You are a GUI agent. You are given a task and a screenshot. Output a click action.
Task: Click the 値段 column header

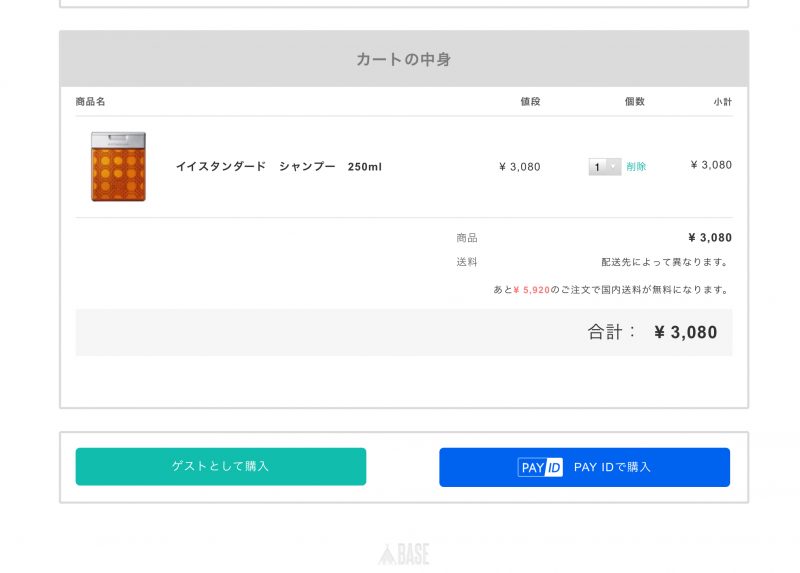tap(529, 102)
